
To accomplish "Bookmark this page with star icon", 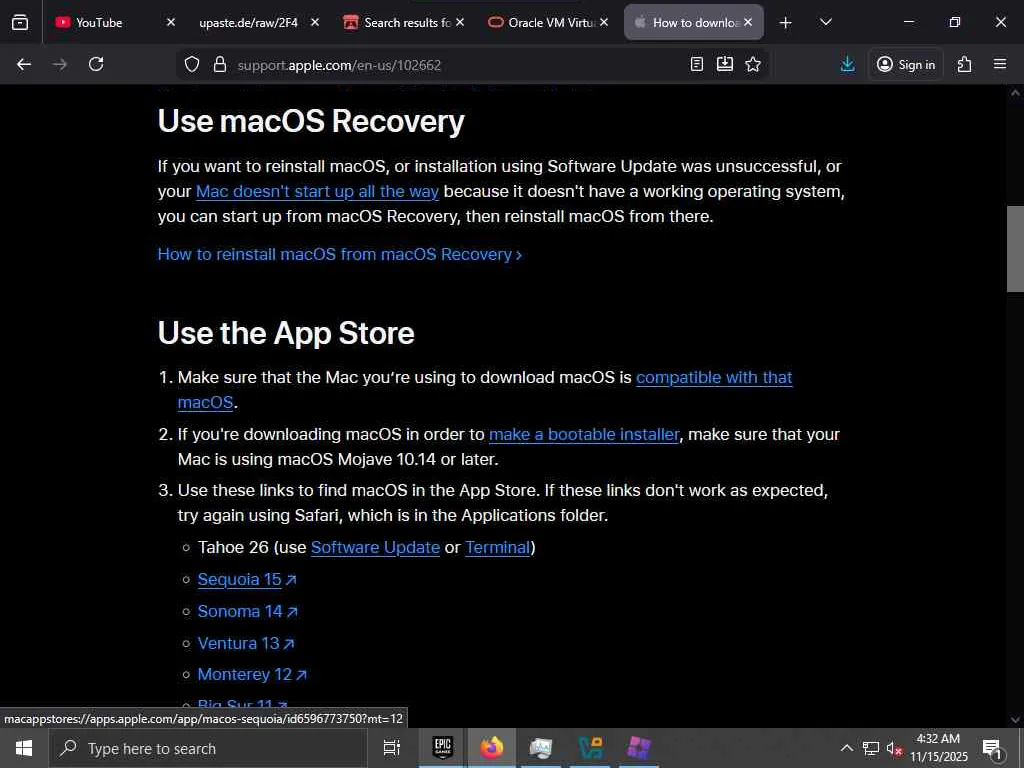I will 753,64.
